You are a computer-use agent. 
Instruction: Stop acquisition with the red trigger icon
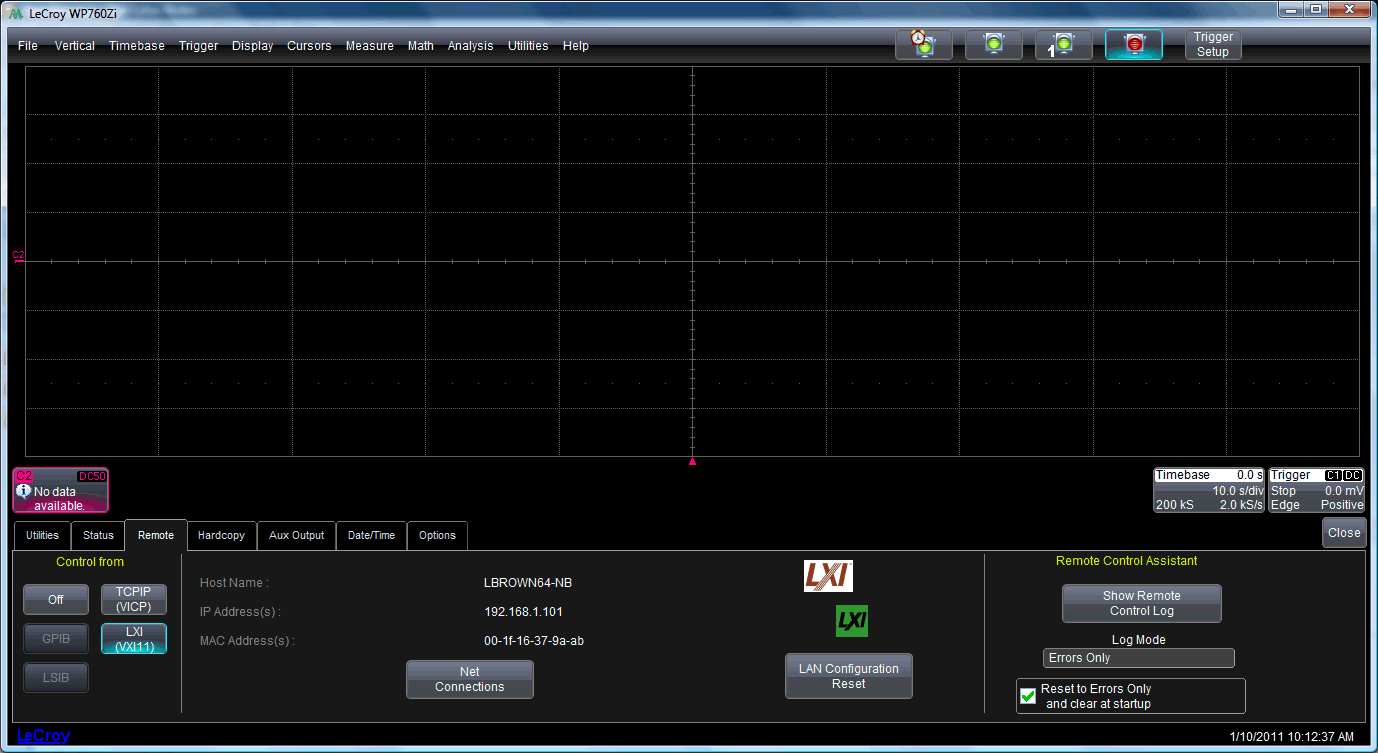1133,45
